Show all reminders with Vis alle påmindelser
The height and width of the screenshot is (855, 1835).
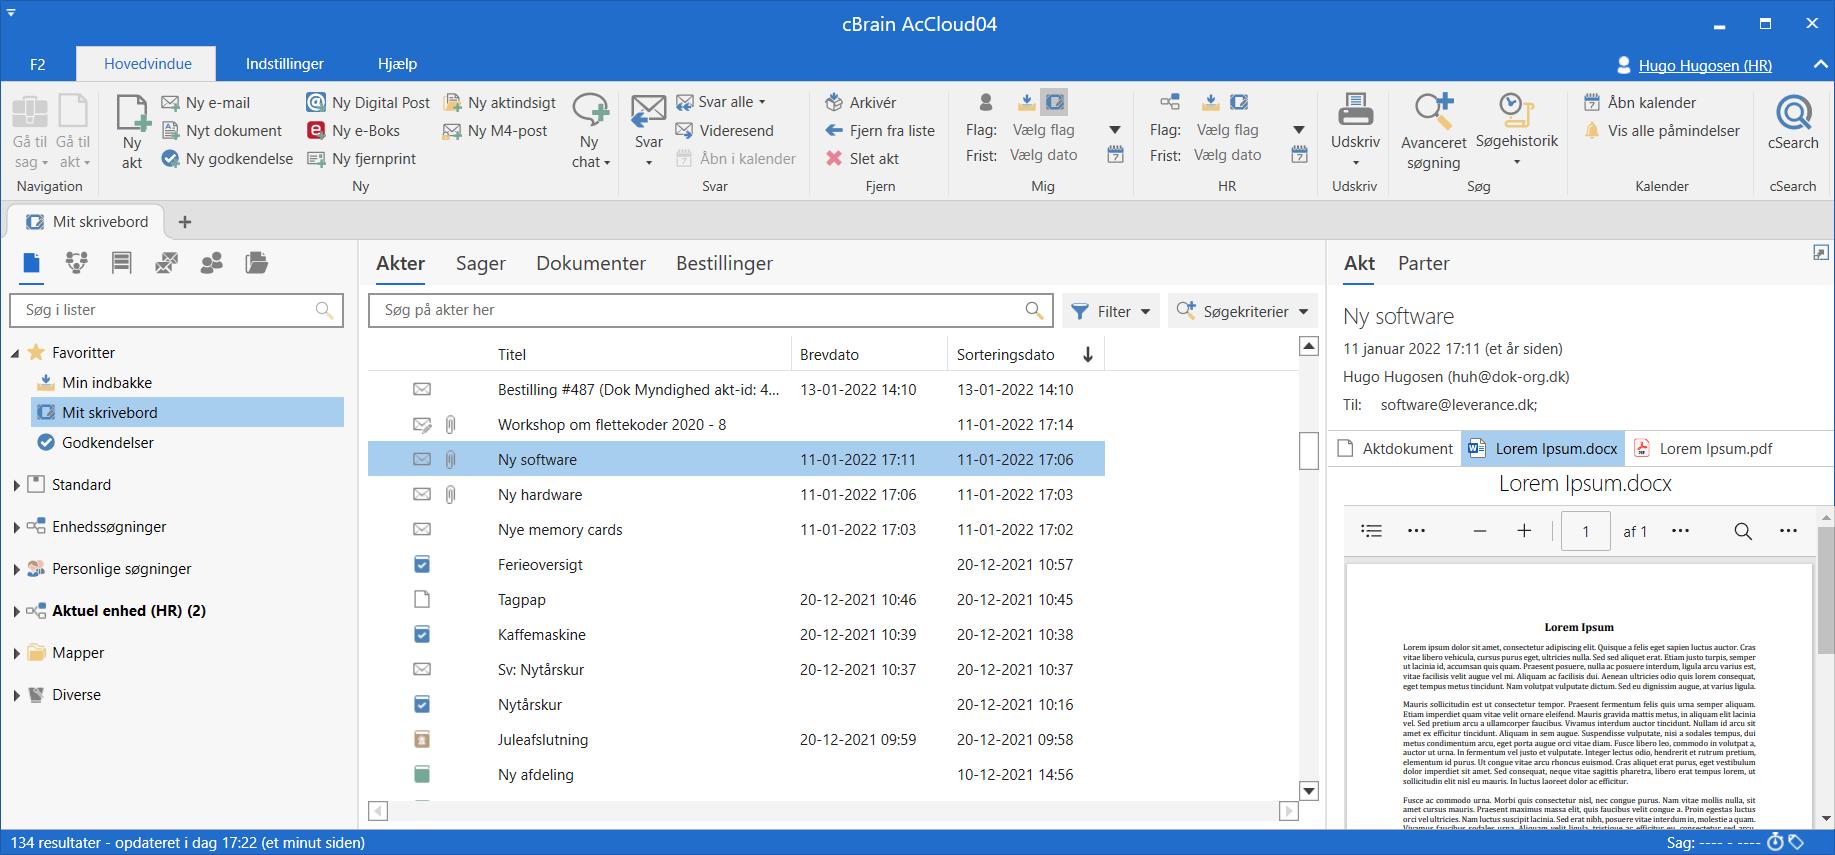1662,130
